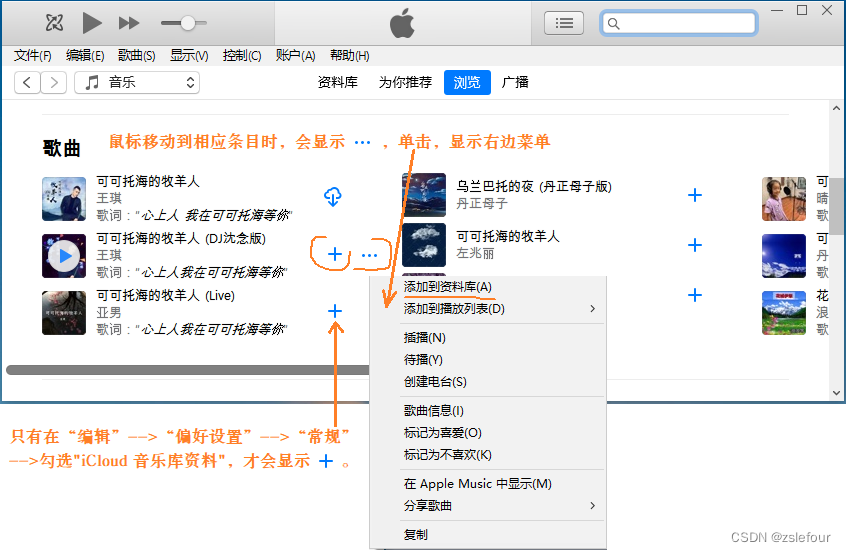
Task: Minimize the iTunes window
Action: [x=777, y=10]
